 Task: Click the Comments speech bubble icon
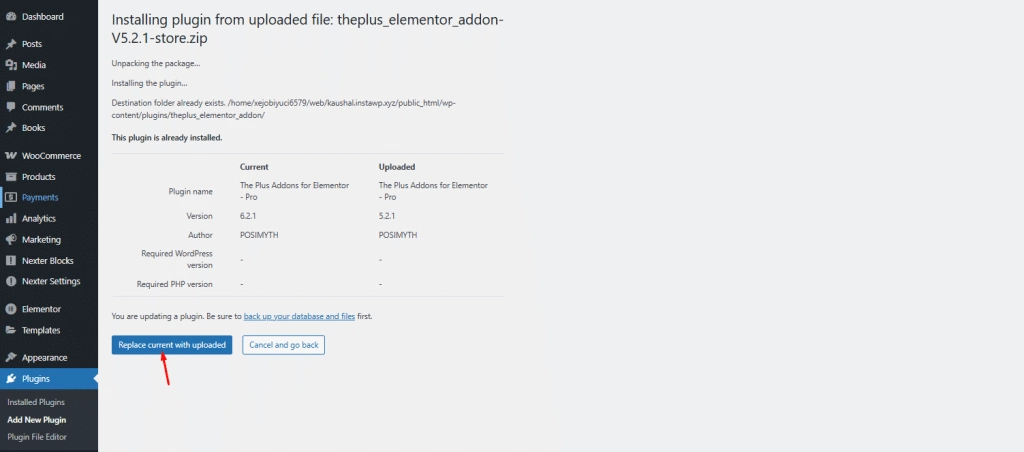pos(11,107)
